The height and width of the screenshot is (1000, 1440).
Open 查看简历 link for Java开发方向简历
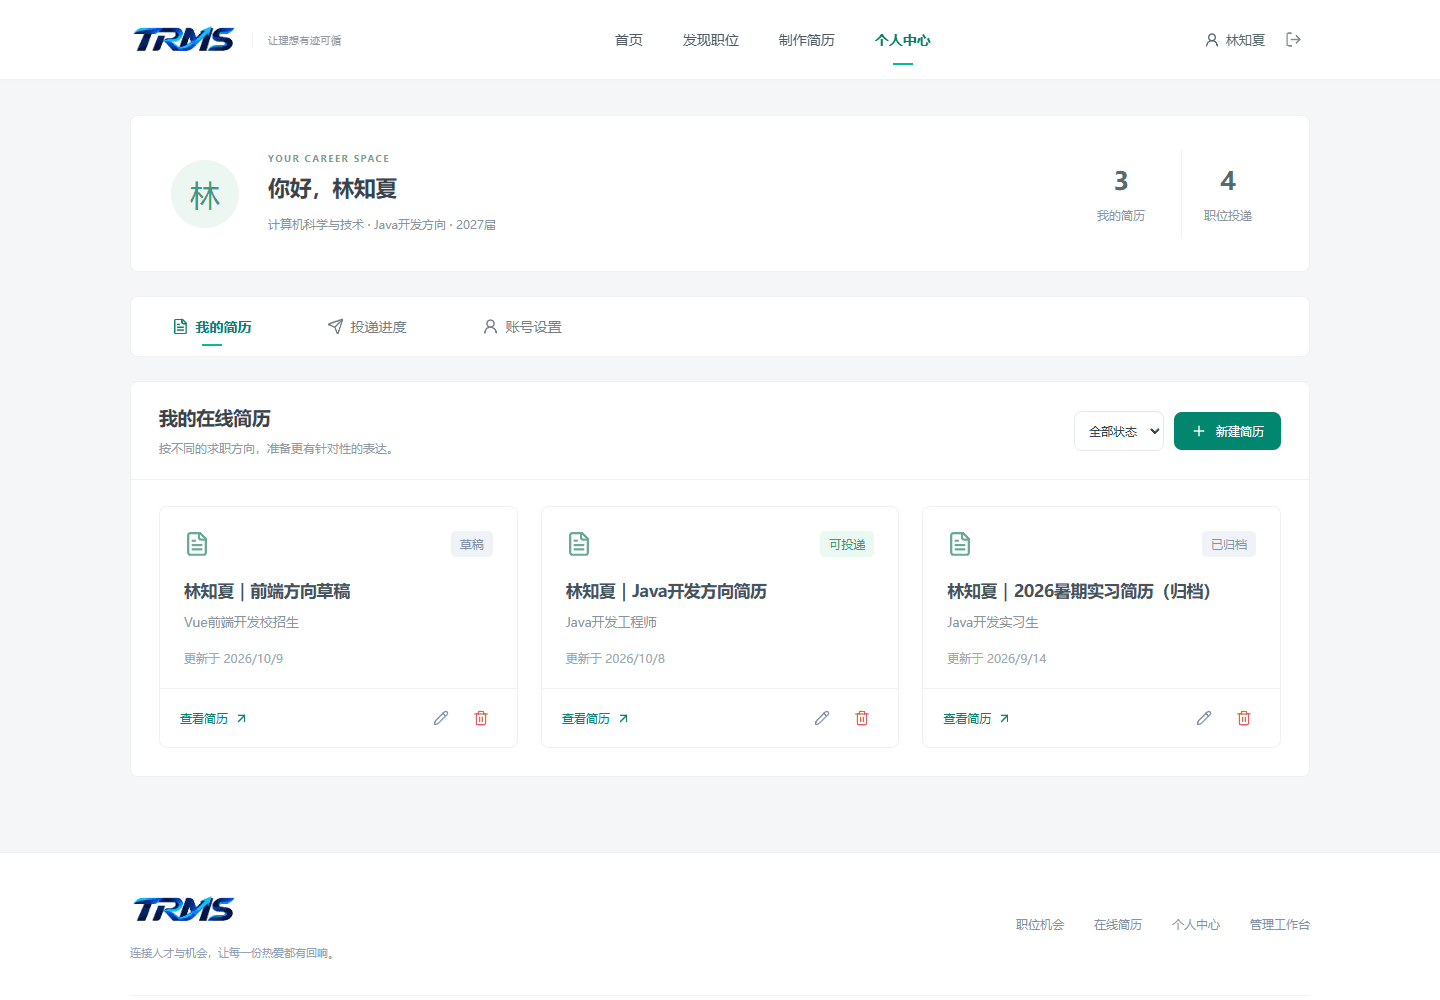click(595, 719)
